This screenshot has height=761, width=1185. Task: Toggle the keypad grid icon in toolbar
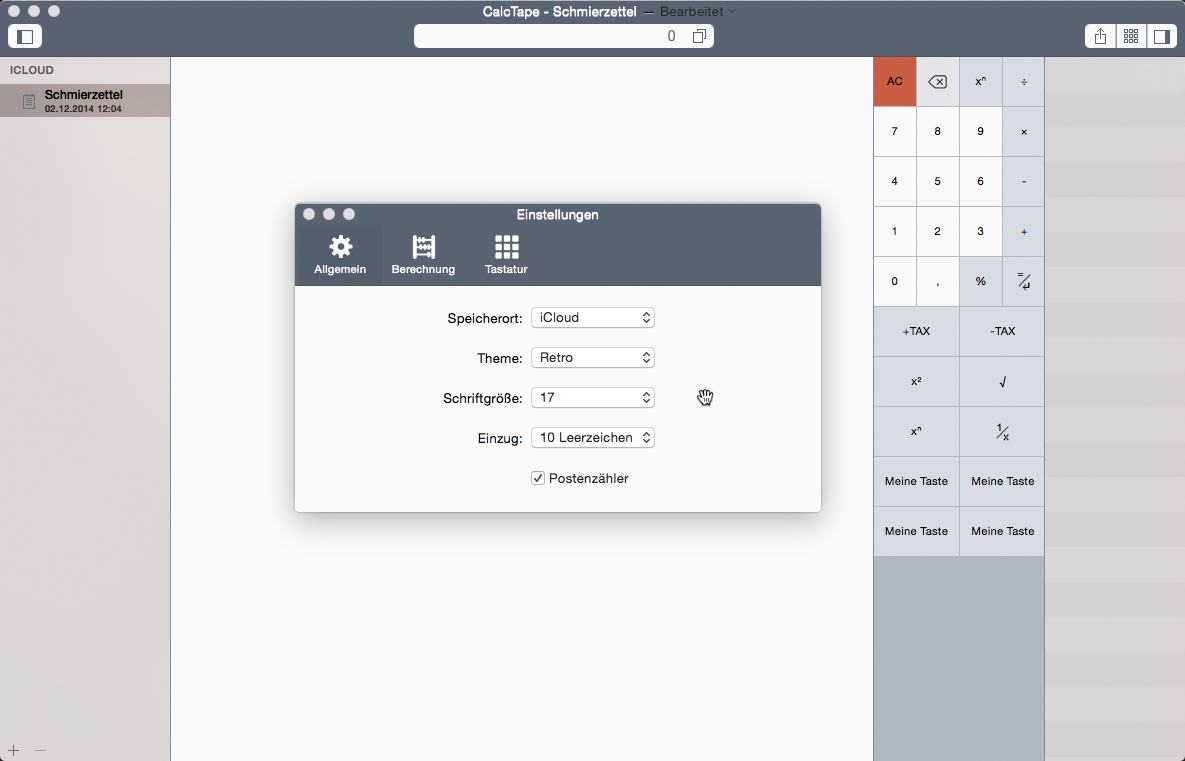[1131, 36]
